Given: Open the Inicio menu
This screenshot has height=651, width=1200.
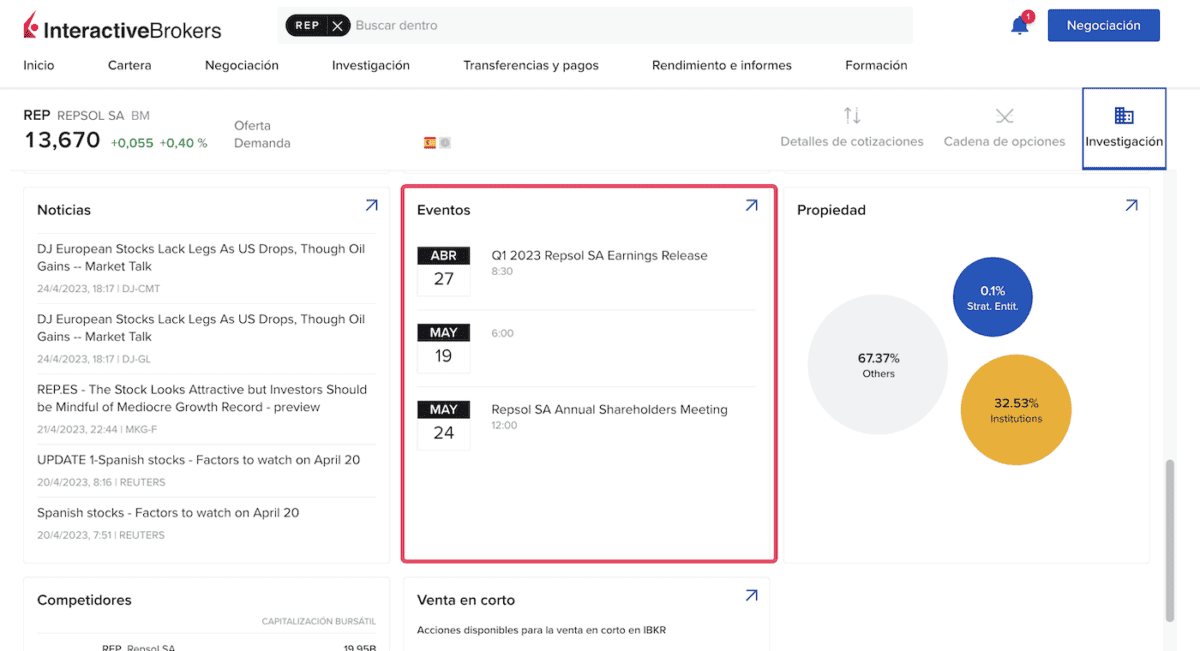Looking at the screenshot, I should click(39, 65).
